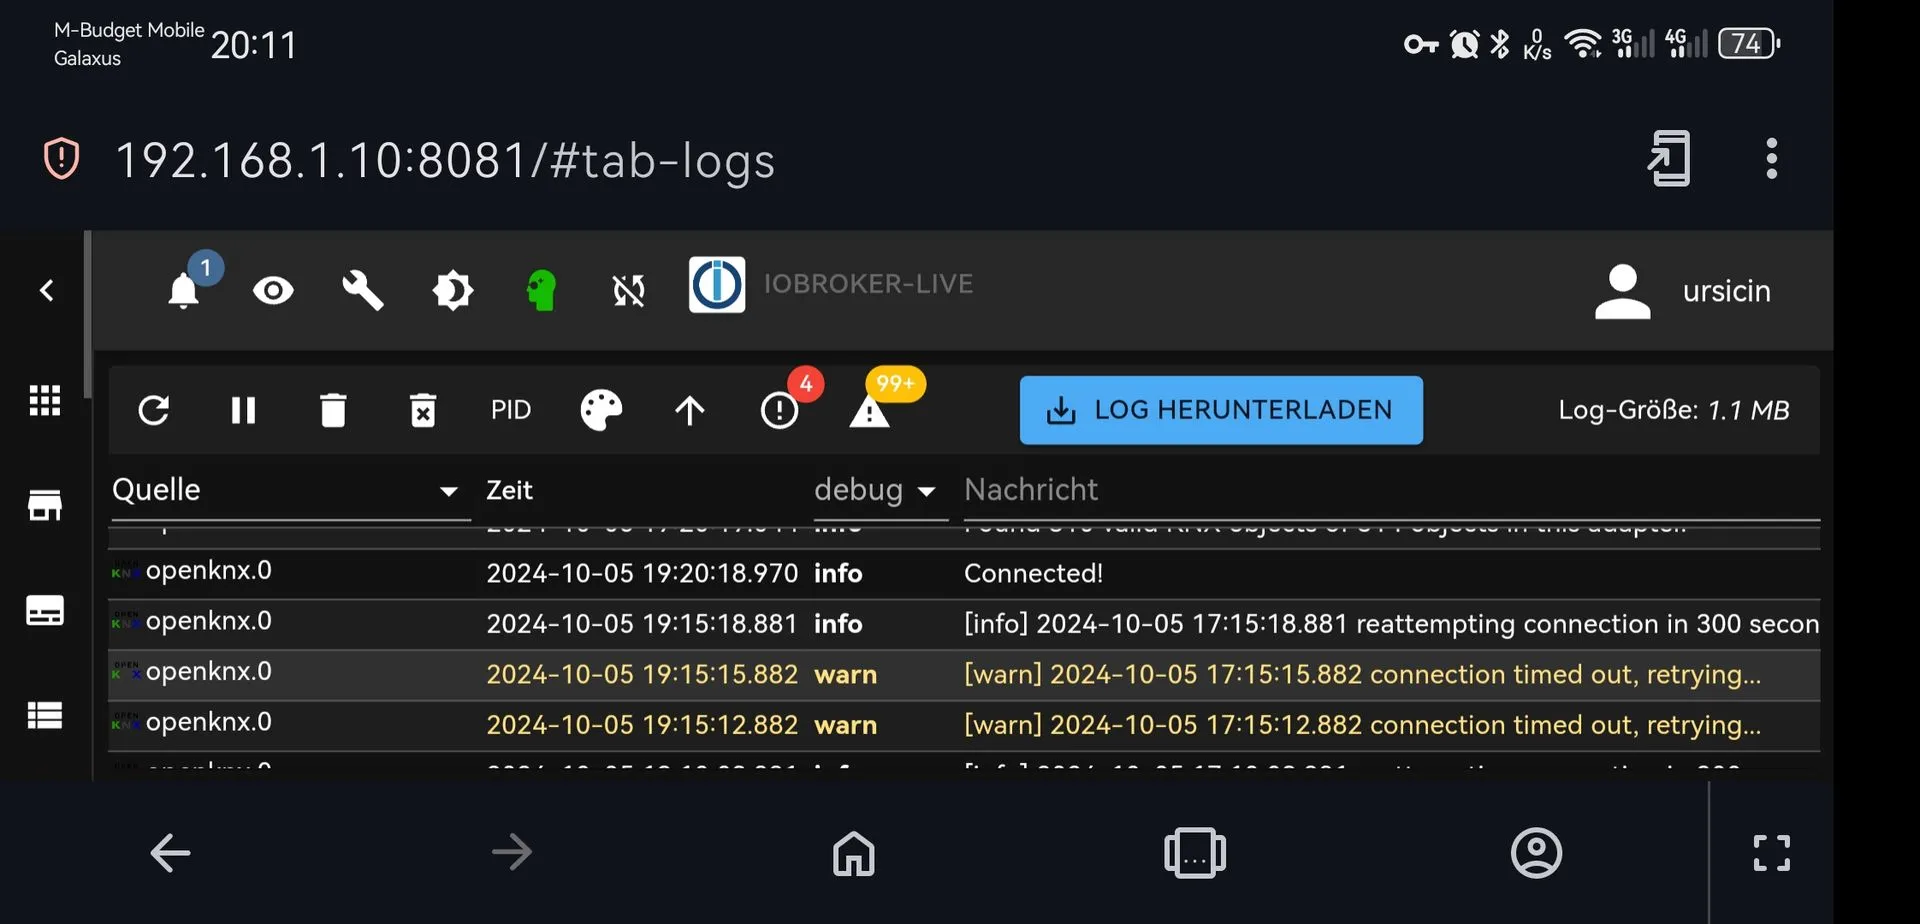Screen dimensions: 1920x924
Task: Open user ursicin profile
Action: [1682, 291]
